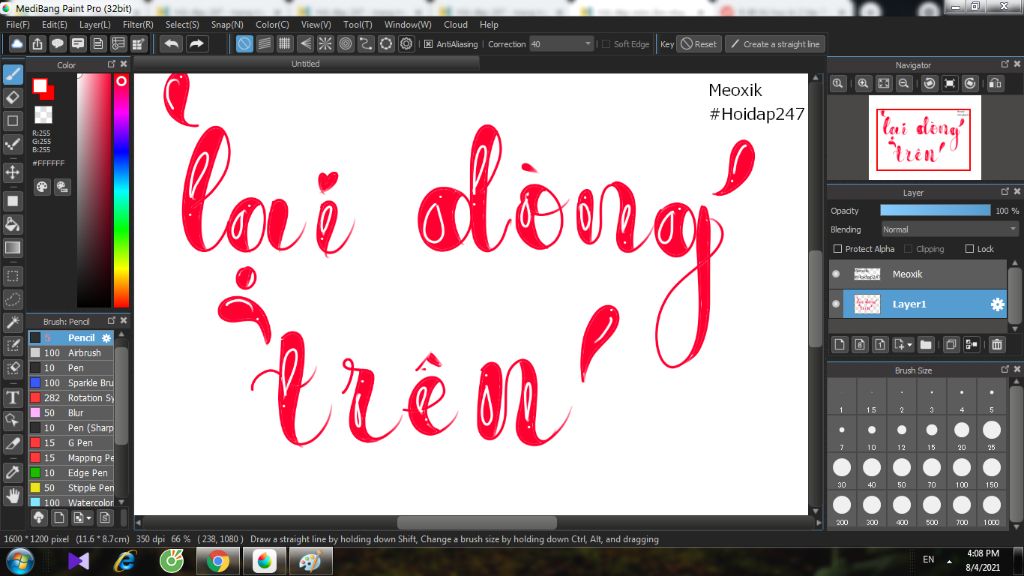Open the Blending mode dropdown
The width and height of the screenshot is (1024, 576).
point(948,229)
